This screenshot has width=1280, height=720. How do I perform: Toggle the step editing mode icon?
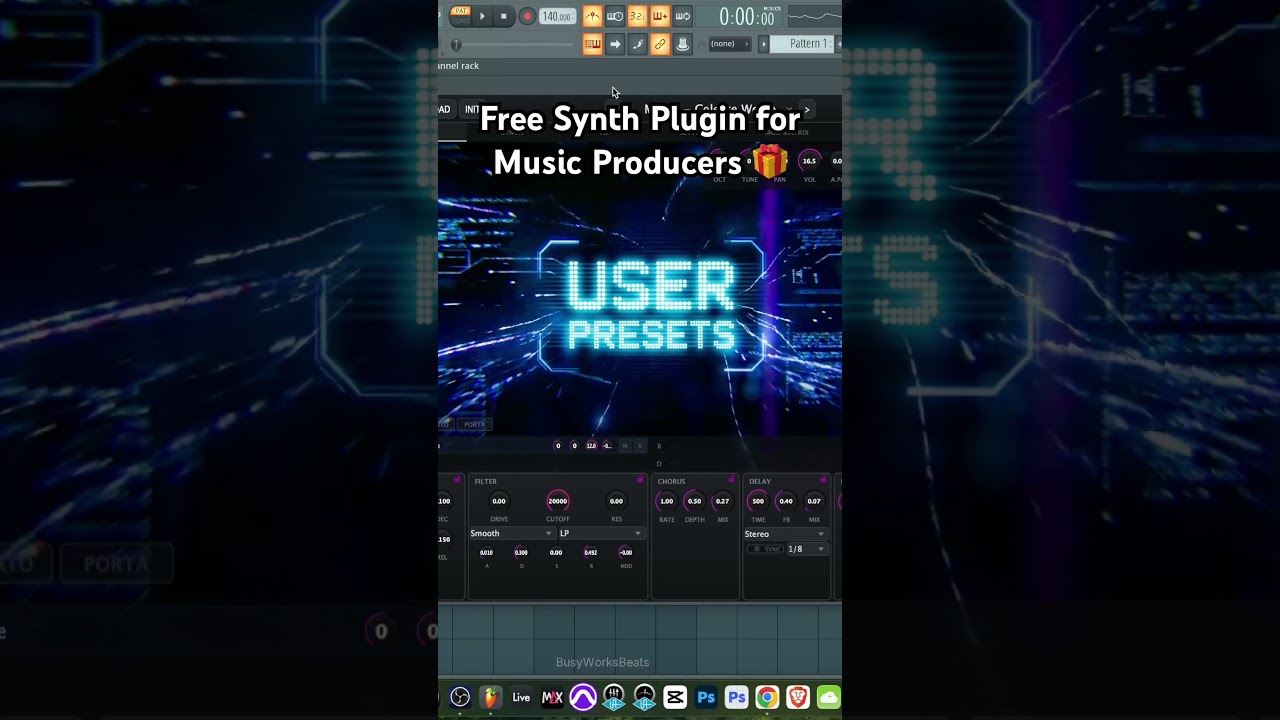coord(637,44)
